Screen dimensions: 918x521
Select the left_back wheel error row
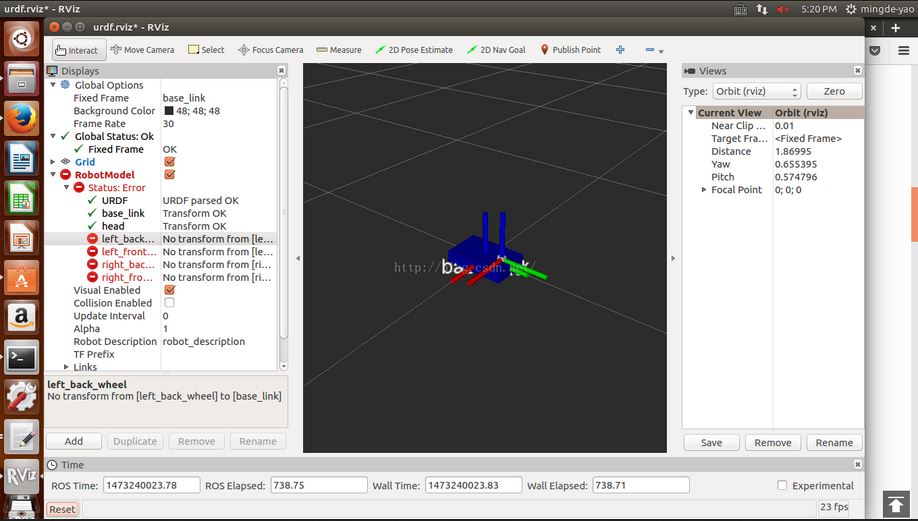160,239
